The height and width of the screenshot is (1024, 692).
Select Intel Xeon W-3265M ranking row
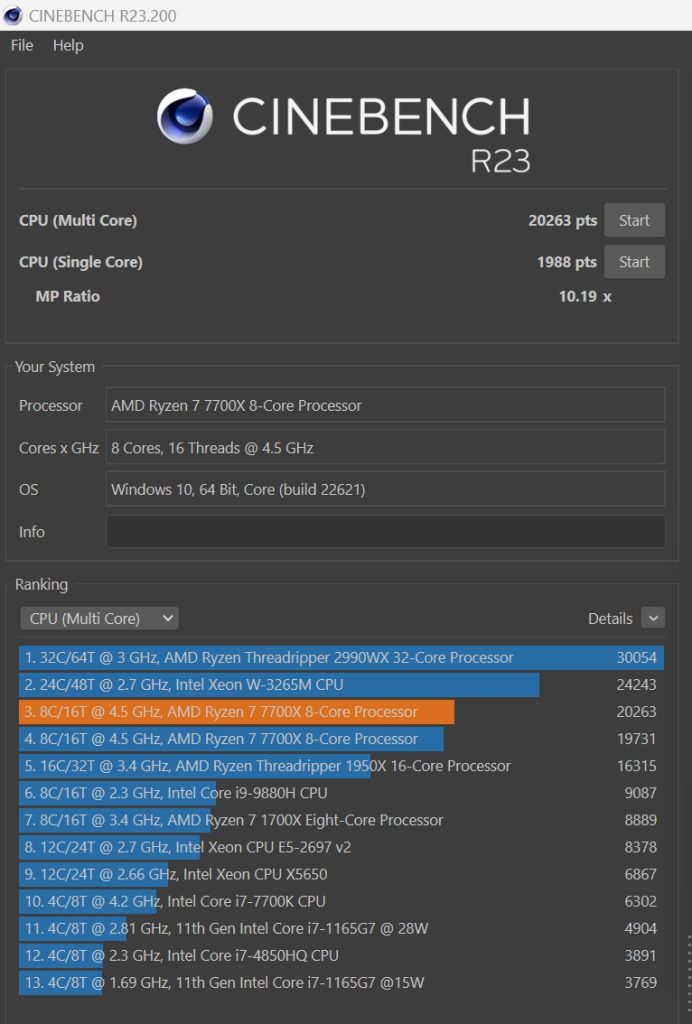(341, 684)
